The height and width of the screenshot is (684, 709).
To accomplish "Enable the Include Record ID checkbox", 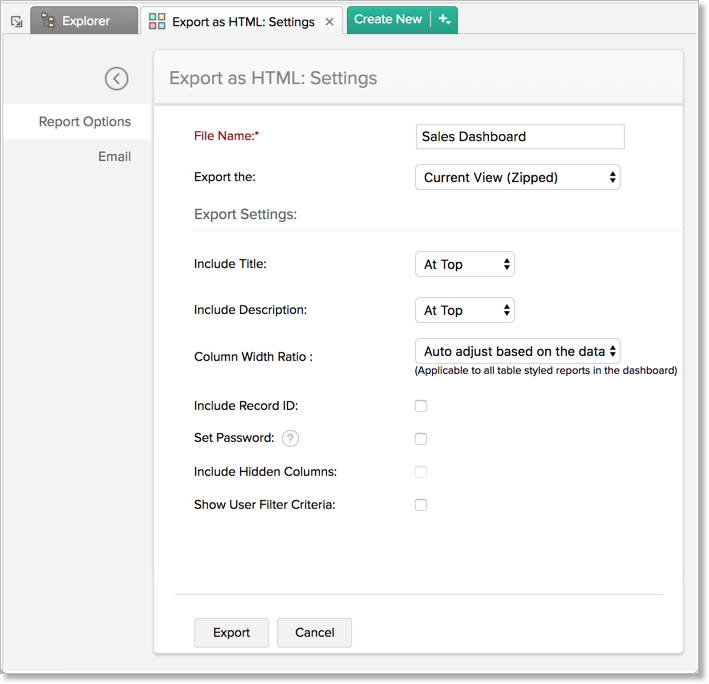I will (421, 406).
